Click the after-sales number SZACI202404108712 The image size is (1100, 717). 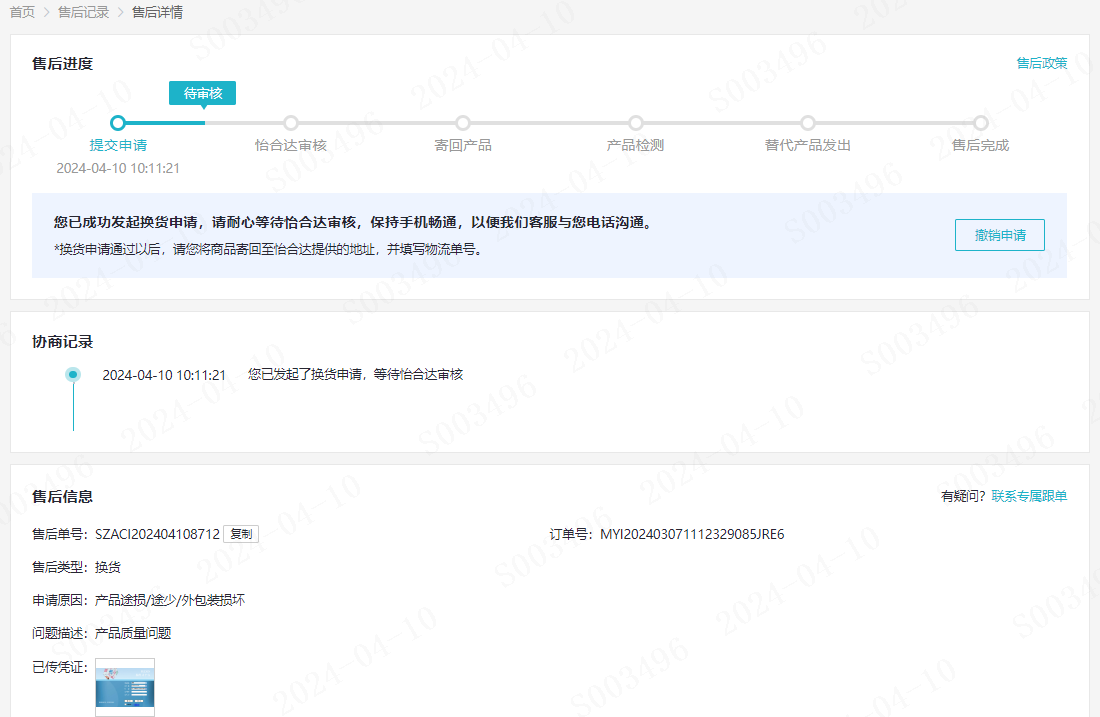point(157,534)
